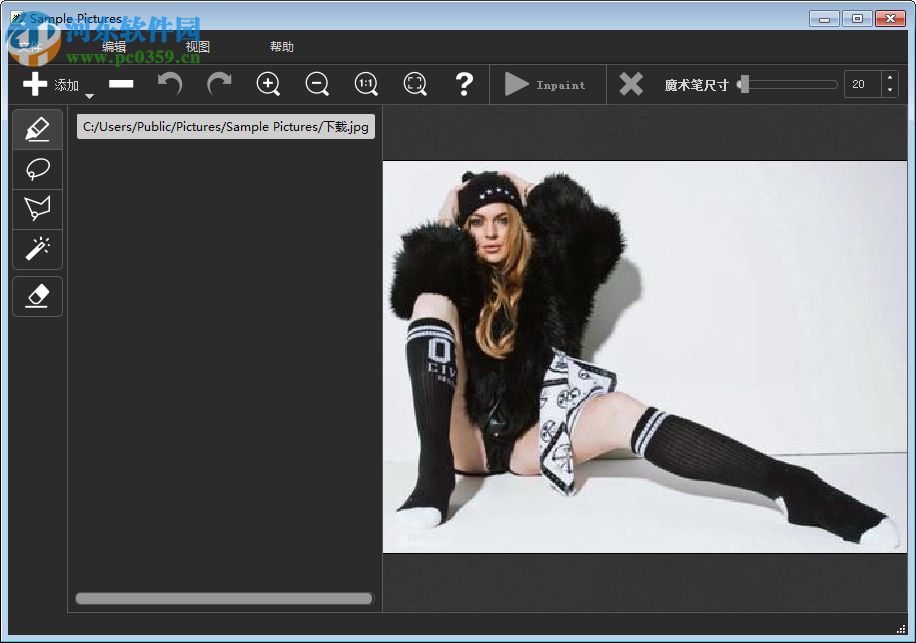Expand the dropdown arrow beside 添加
The image size is (916, 643).
click(x=89, y=96)
